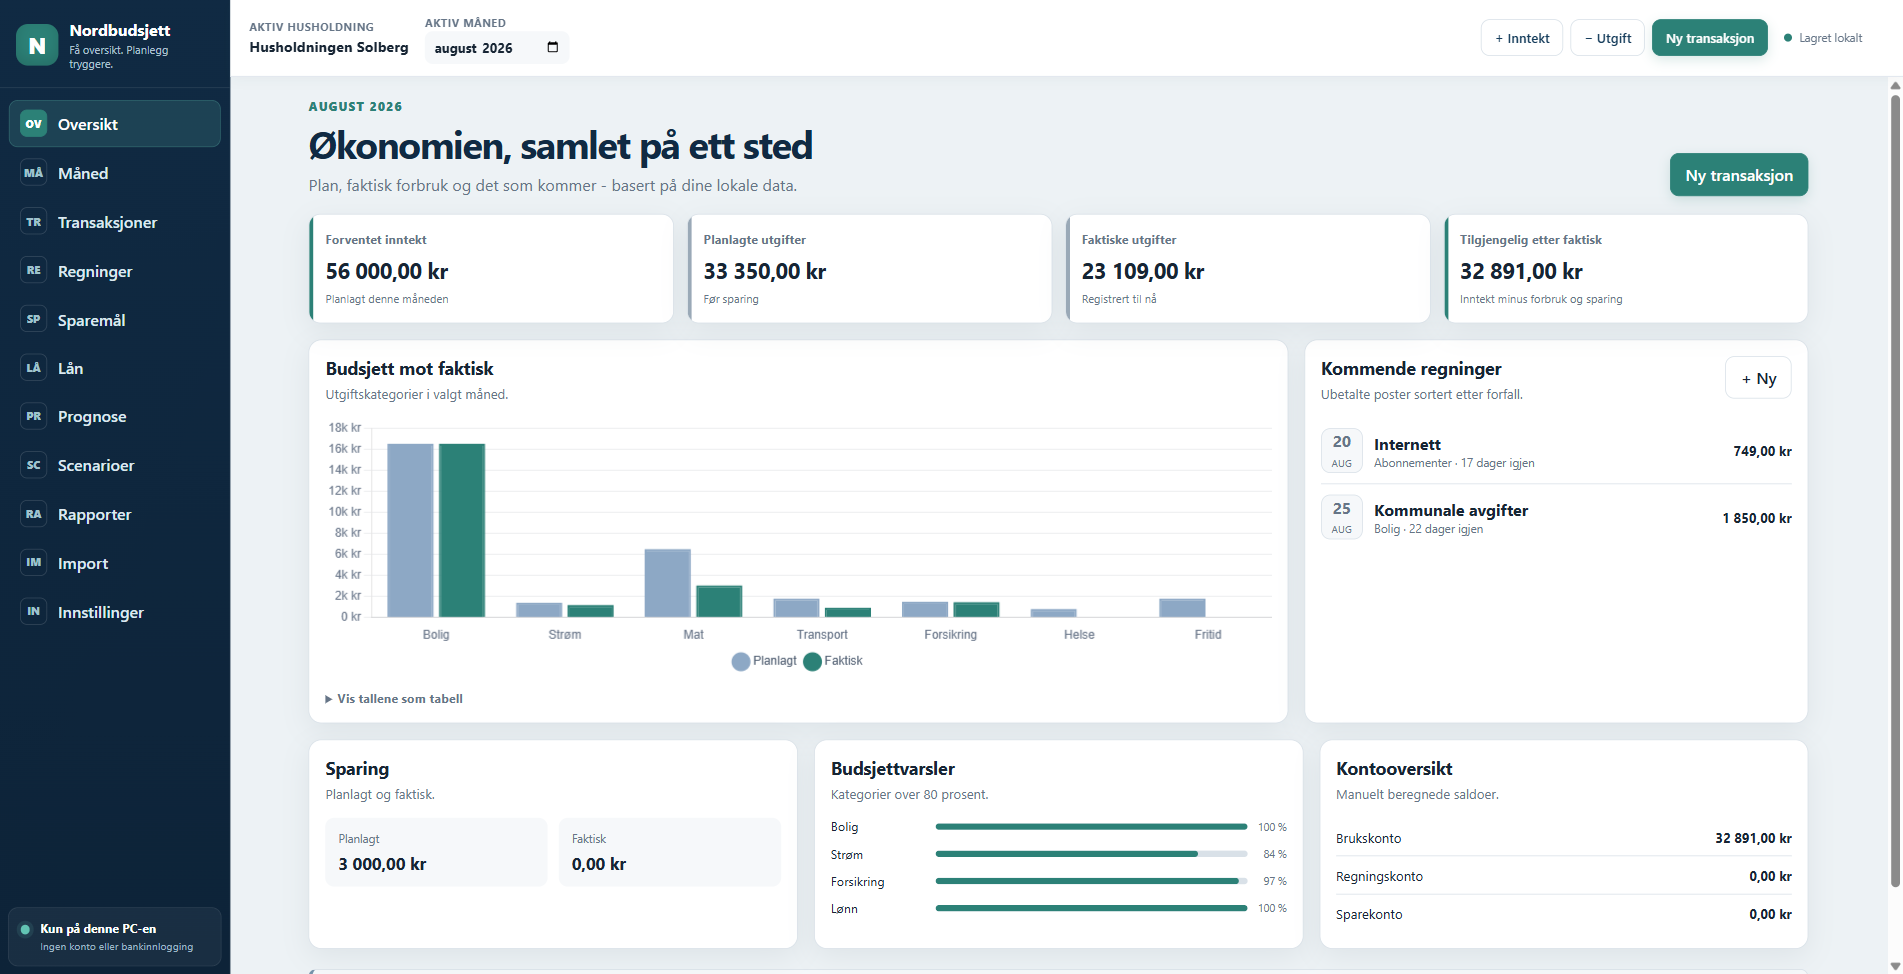Click the IM badge icon beside Import
Screen dimensions: 1903x974
tap(34, 563)
